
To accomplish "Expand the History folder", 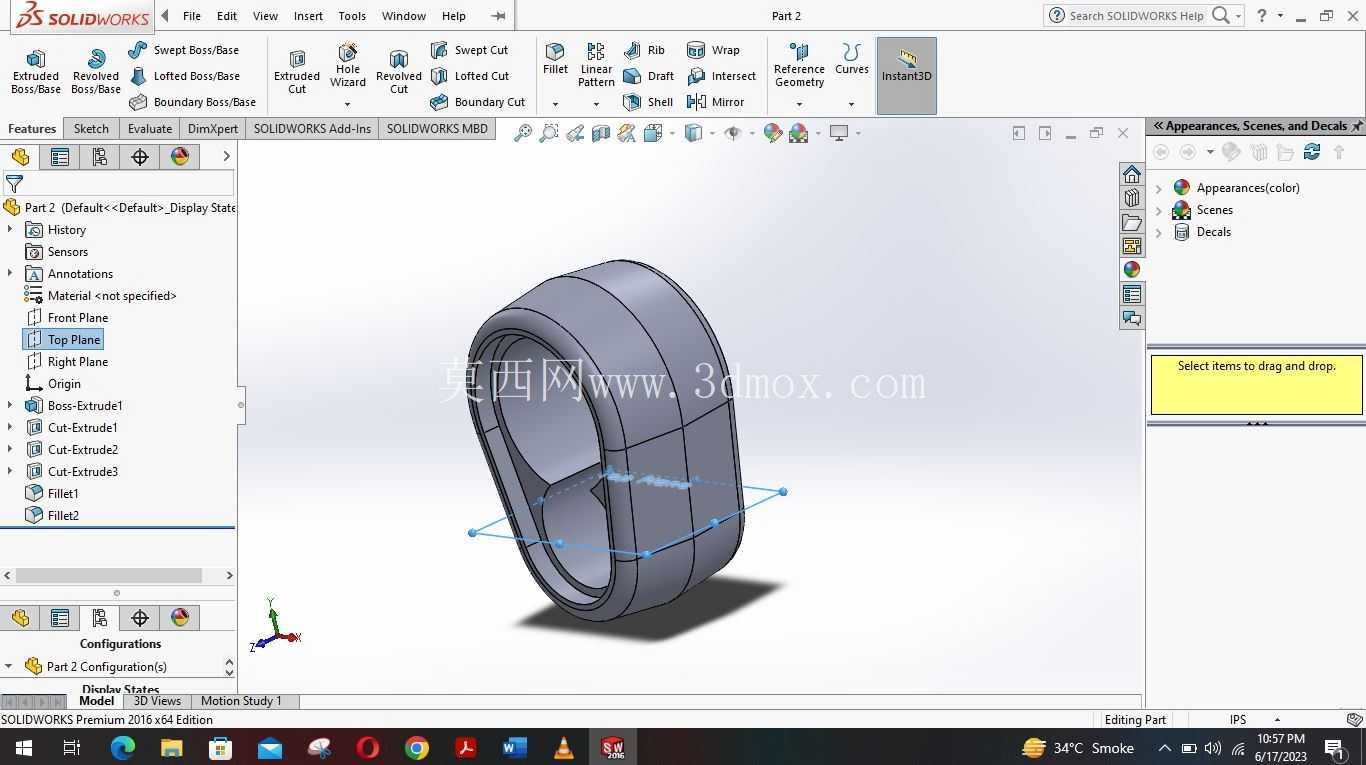I will 10,230.
